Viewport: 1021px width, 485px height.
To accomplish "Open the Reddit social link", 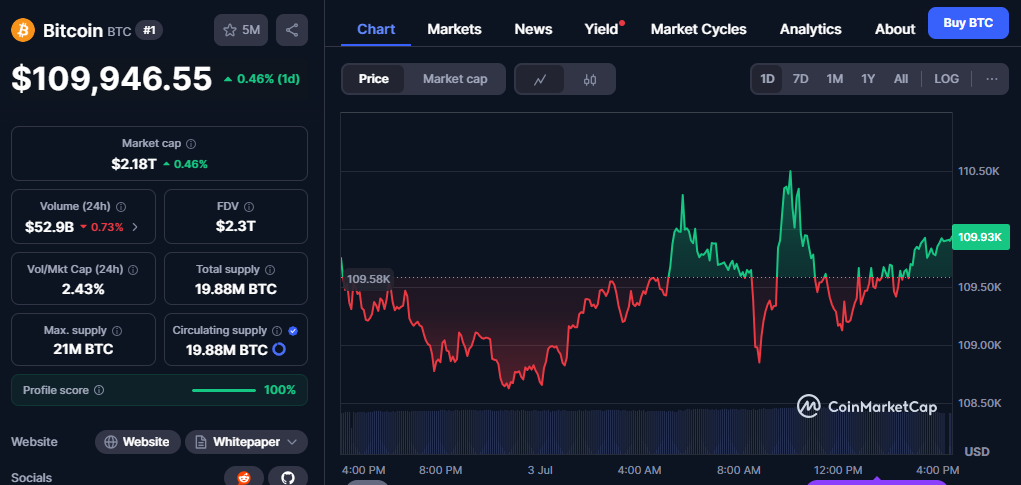I will [x=244, y=477].
